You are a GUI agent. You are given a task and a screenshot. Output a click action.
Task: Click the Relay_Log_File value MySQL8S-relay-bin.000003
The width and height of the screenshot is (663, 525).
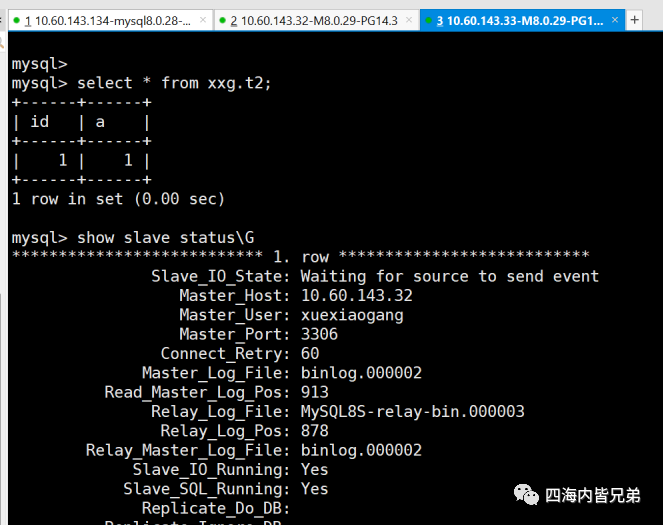pos(413,412)
